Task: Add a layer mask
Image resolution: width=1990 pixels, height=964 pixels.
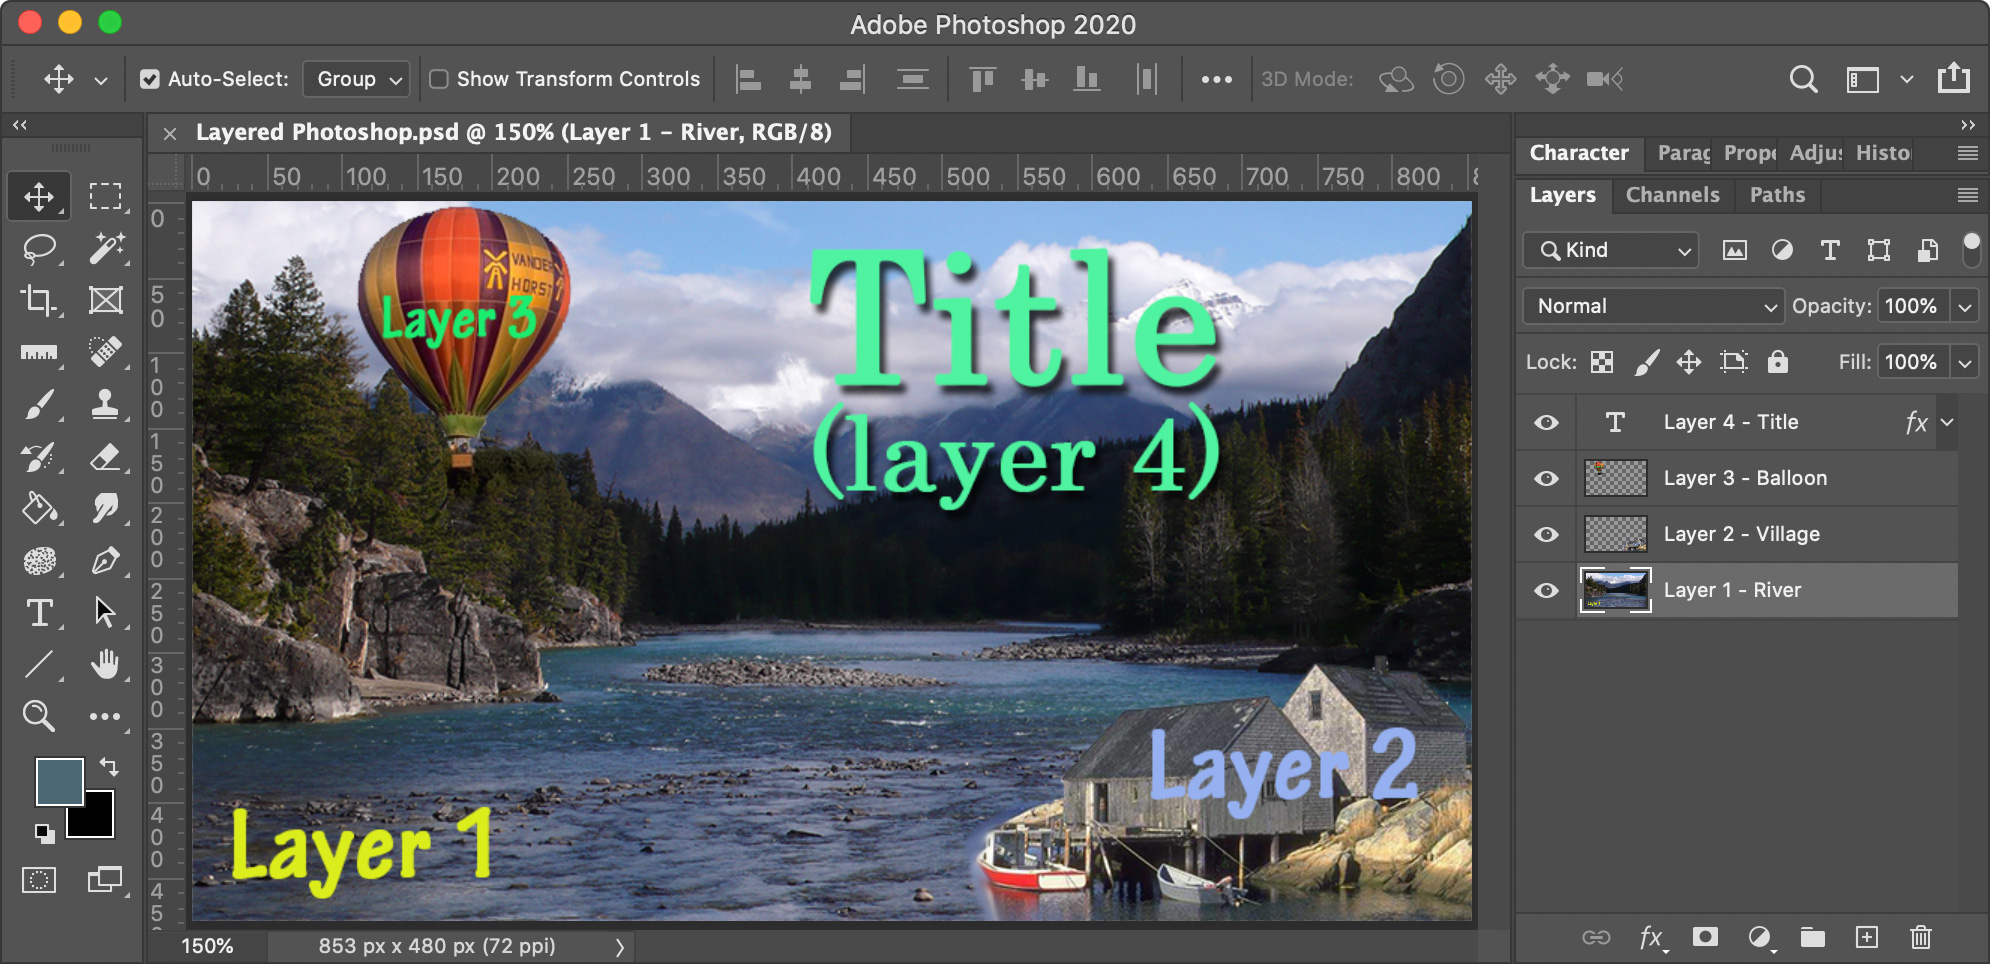Action: tap(1705, 937)
